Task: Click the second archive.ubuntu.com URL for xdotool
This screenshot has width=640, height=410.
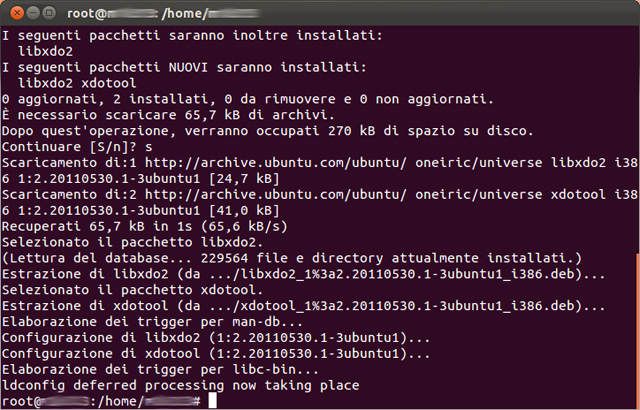Action: (248, 194)
